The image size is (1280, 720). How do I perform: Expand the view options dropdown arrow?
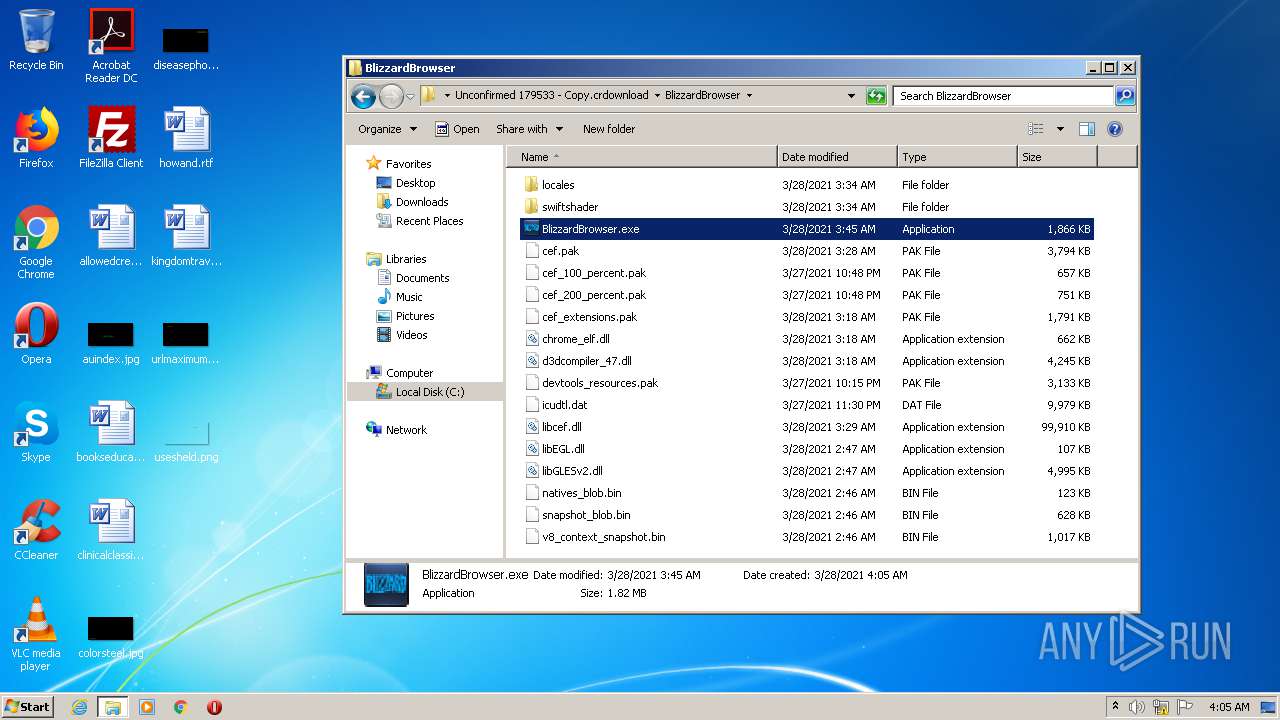pyautogui.click(x=1060, y=129)
